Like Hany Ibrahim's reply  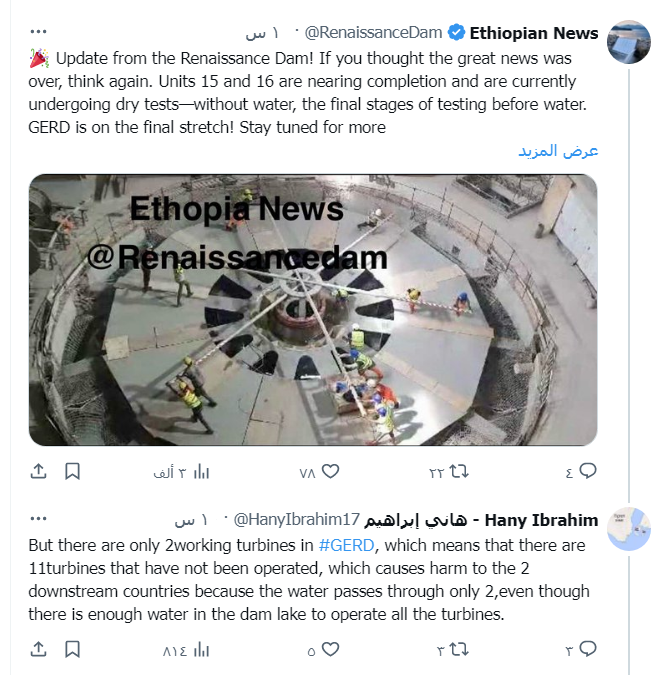pos(330,649)
